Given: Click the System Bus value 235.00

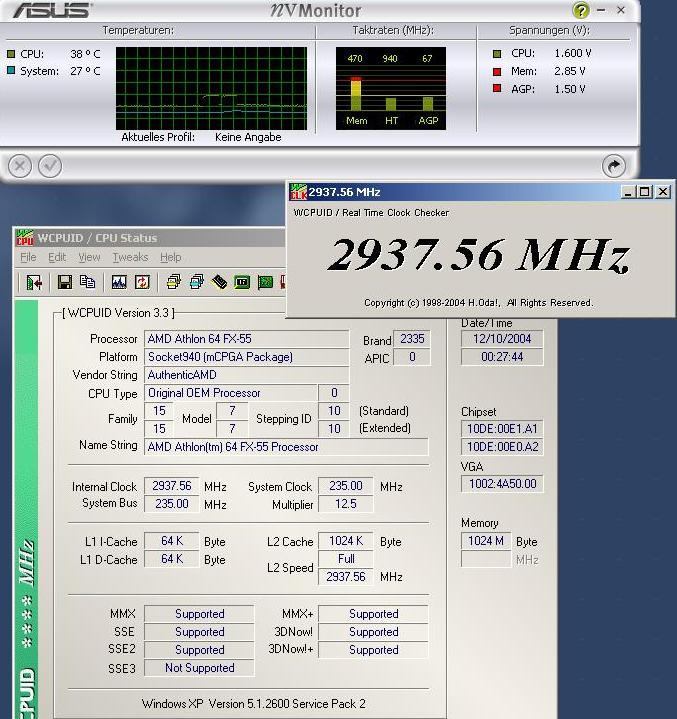Looking at the screenshot, I should click(x=172, y=503).
